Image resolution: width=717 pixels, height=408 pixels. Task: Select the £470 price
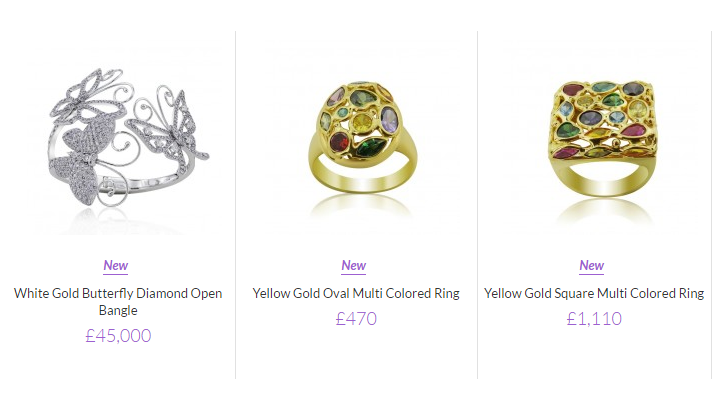point(356,319)
